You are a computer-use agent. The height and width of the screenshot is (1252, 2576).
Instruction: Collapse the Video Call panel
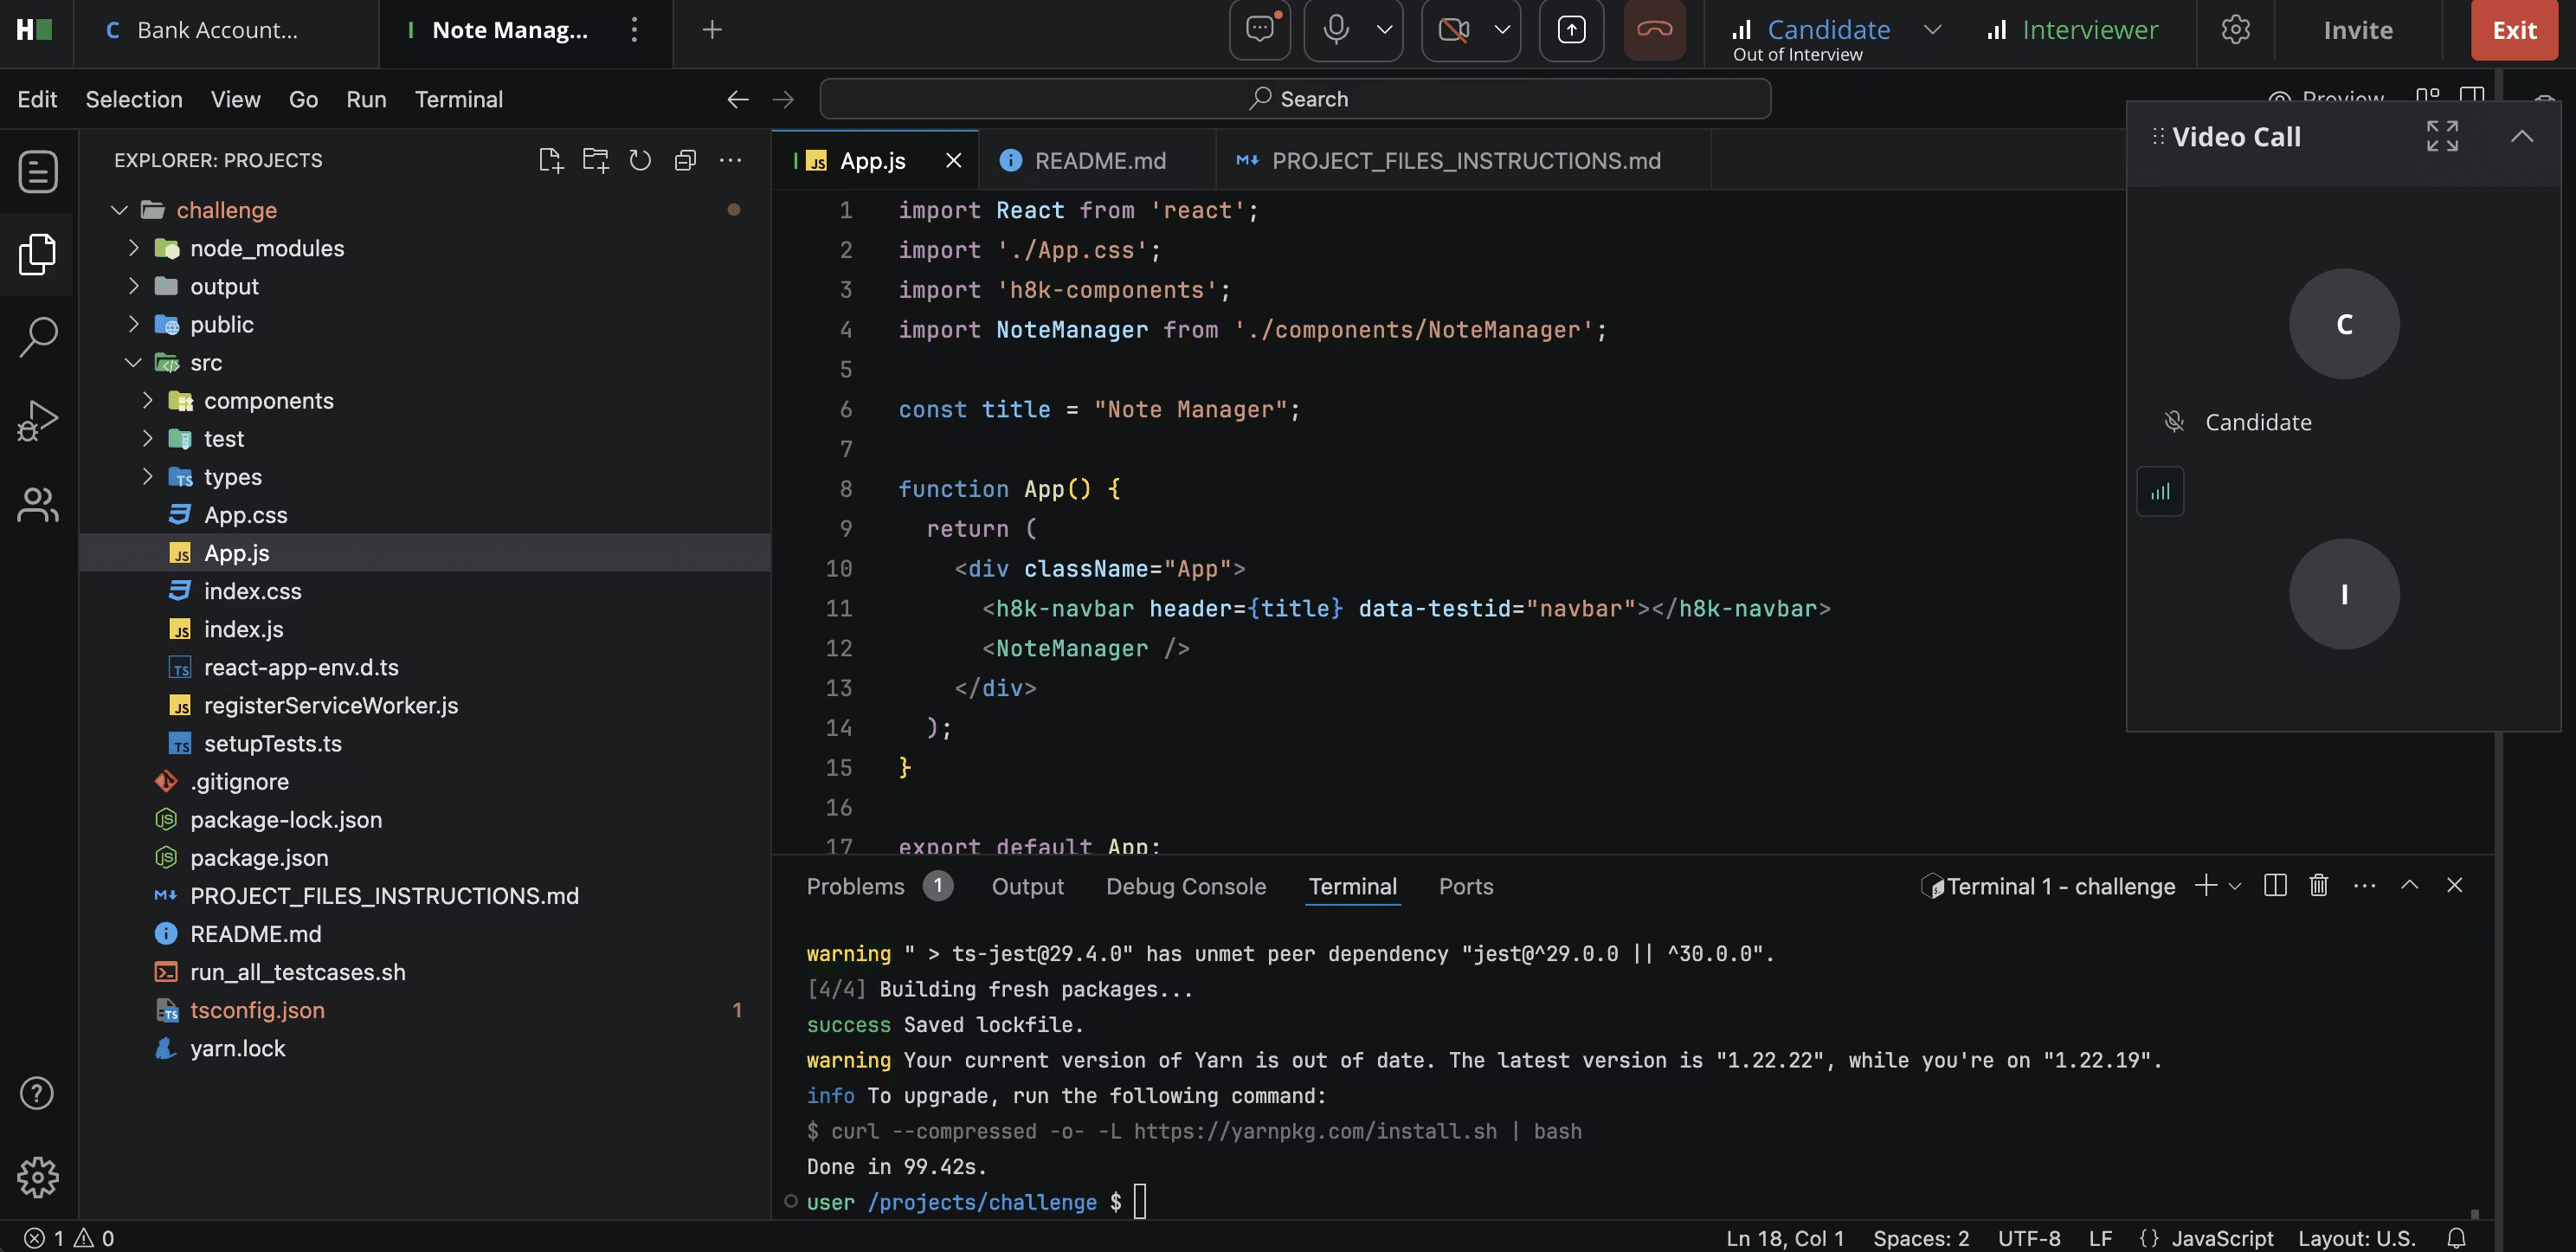point(2522,137)
